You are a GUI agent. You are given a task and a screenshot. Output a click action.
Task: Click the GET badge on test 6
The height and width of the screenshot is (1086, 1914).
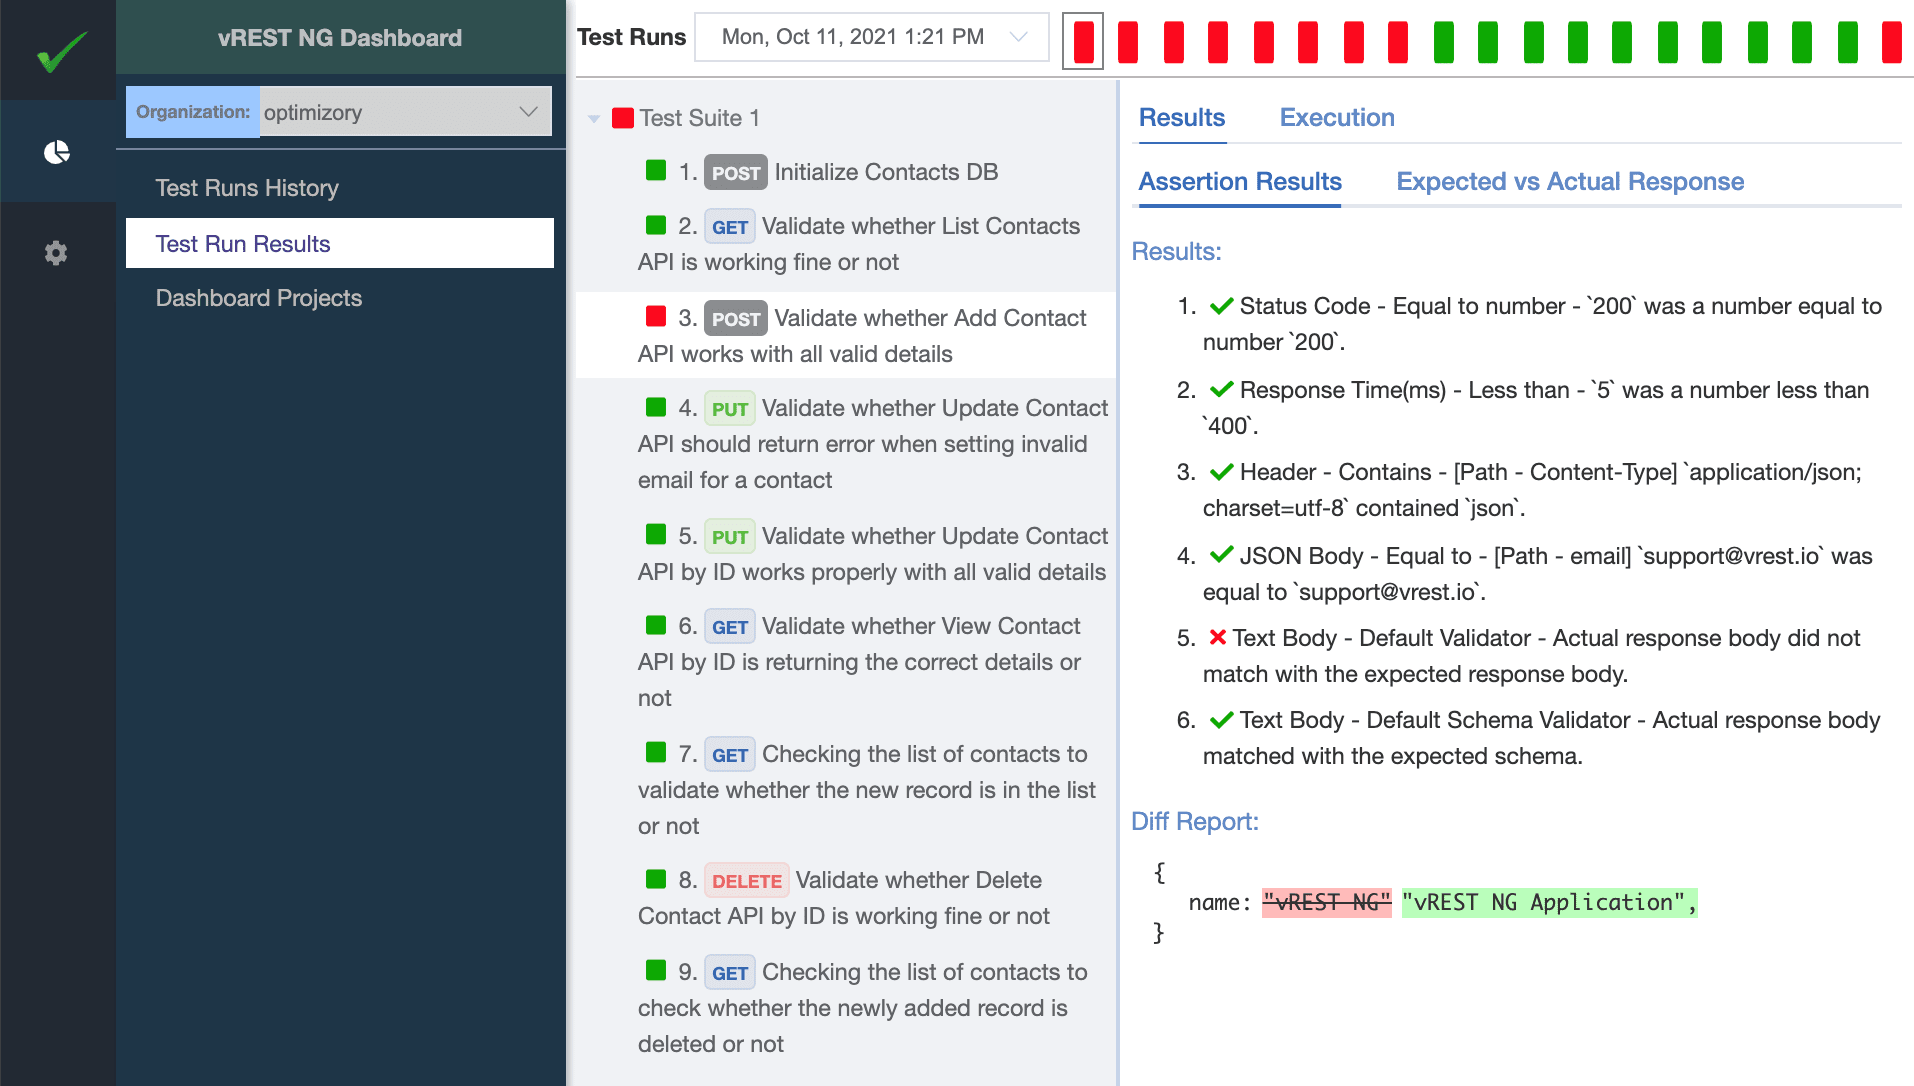tap(729, 627)
